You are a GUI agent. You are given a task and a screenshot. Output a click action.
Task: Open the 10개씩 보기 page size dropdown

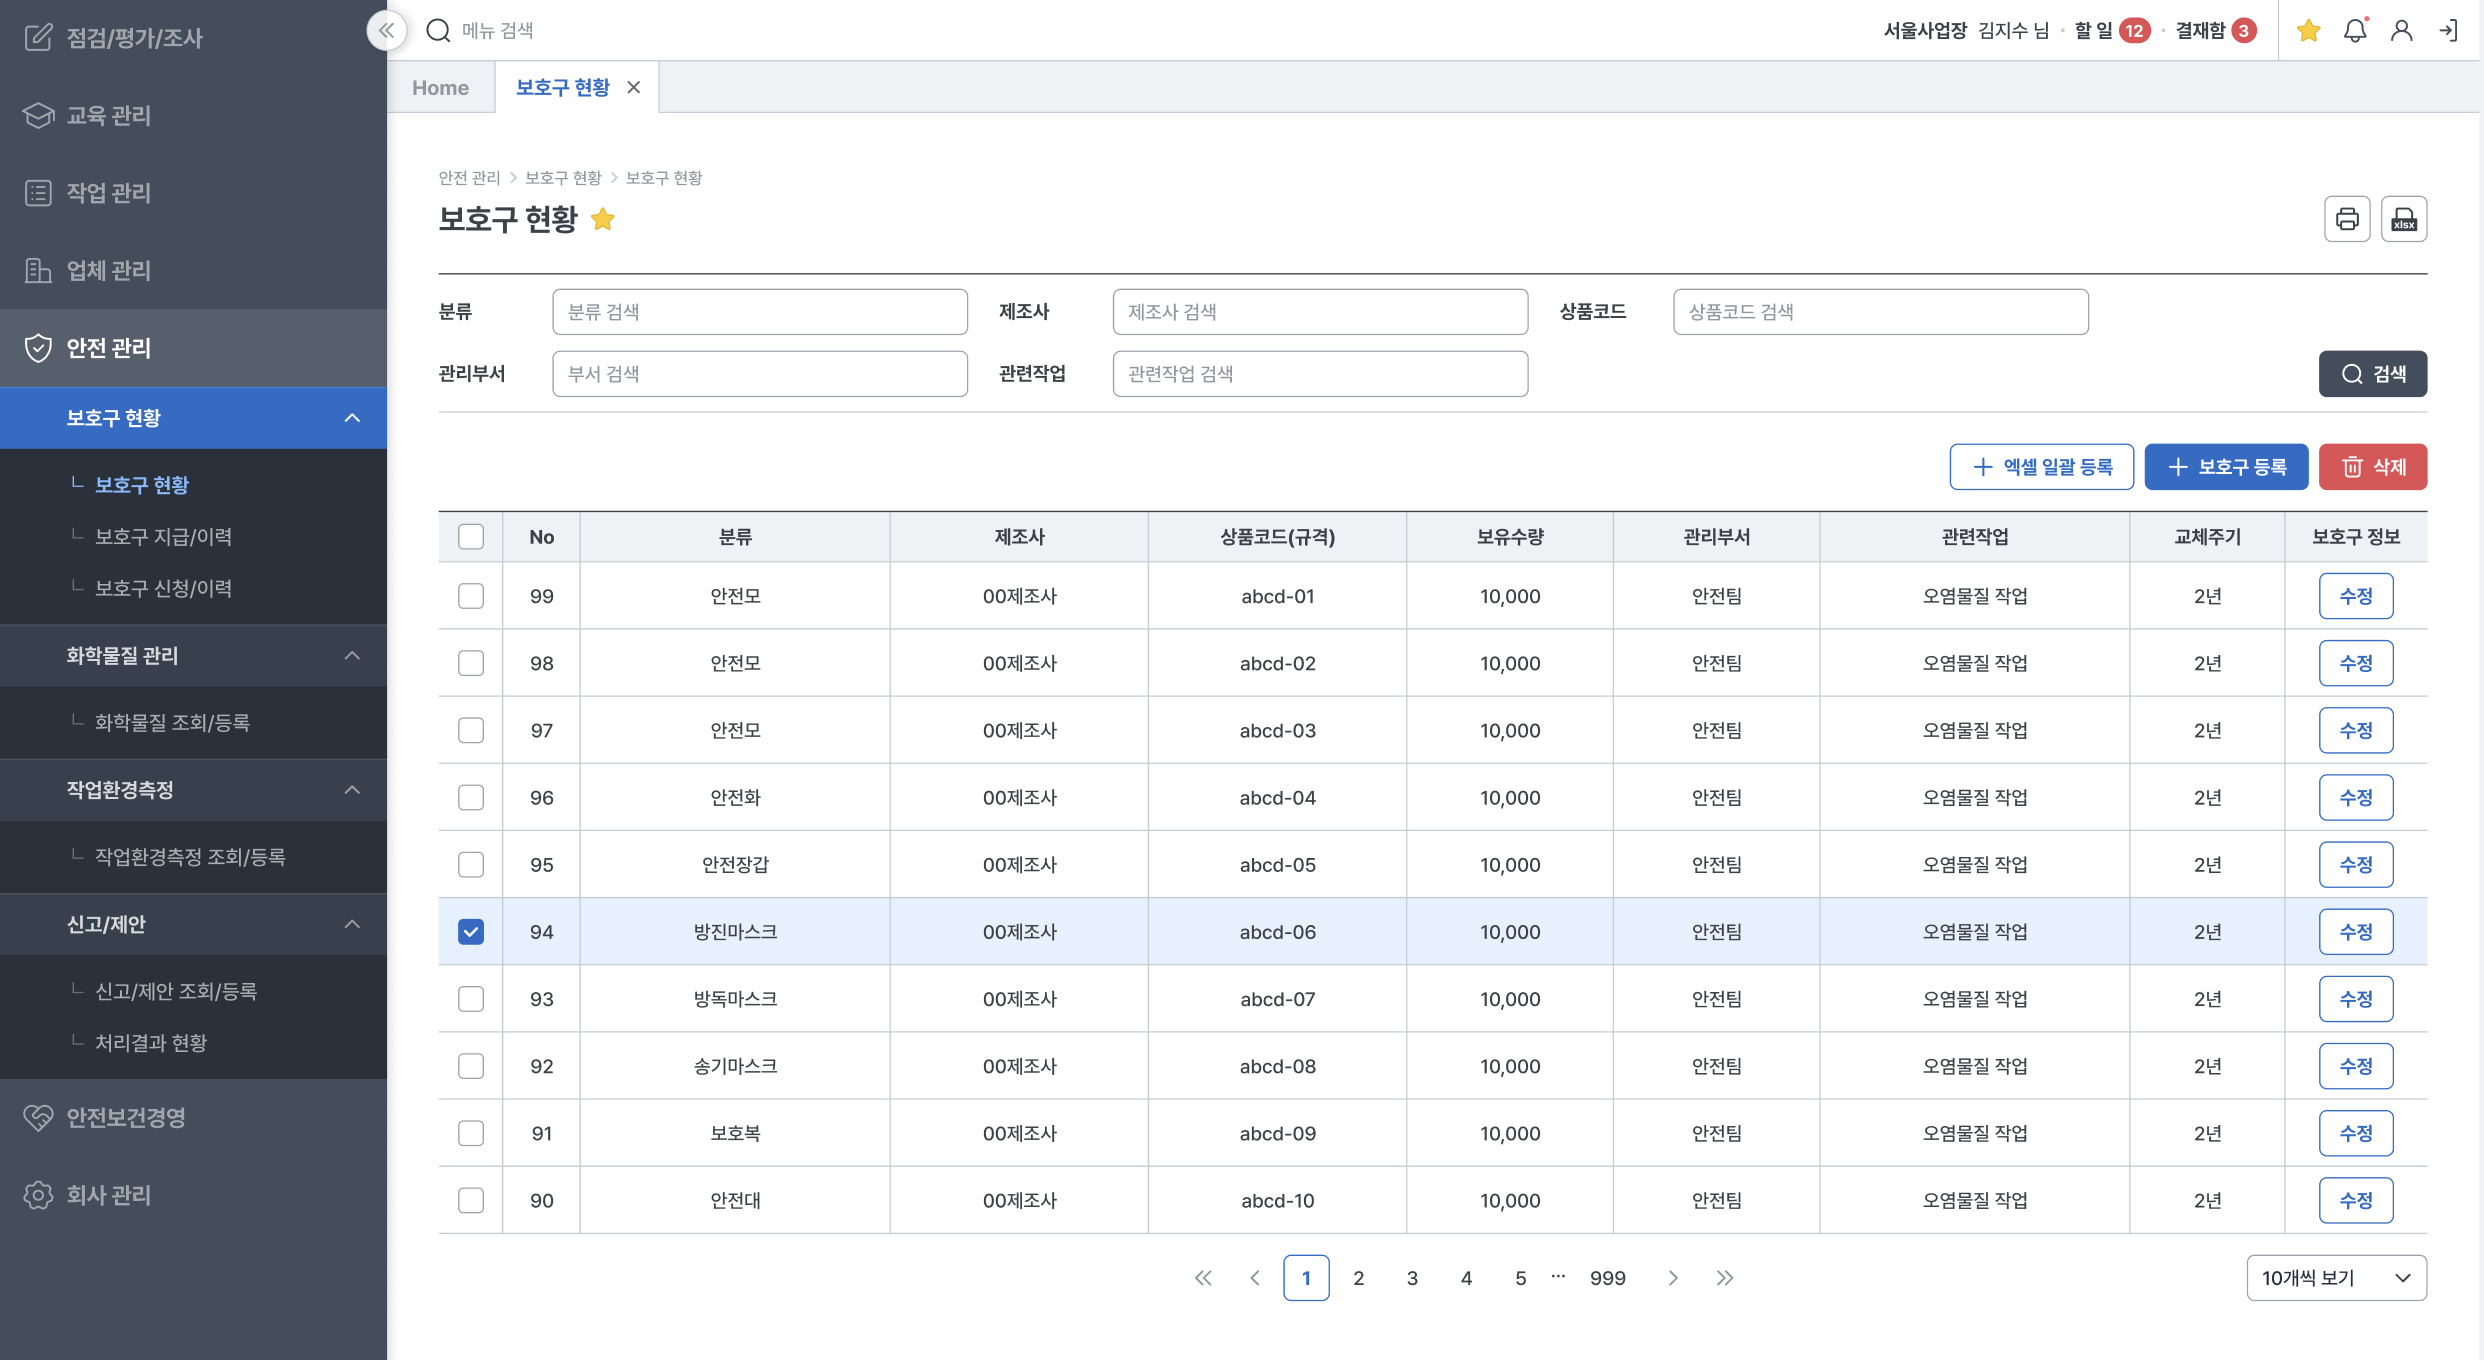(x=2336, y=1278)
